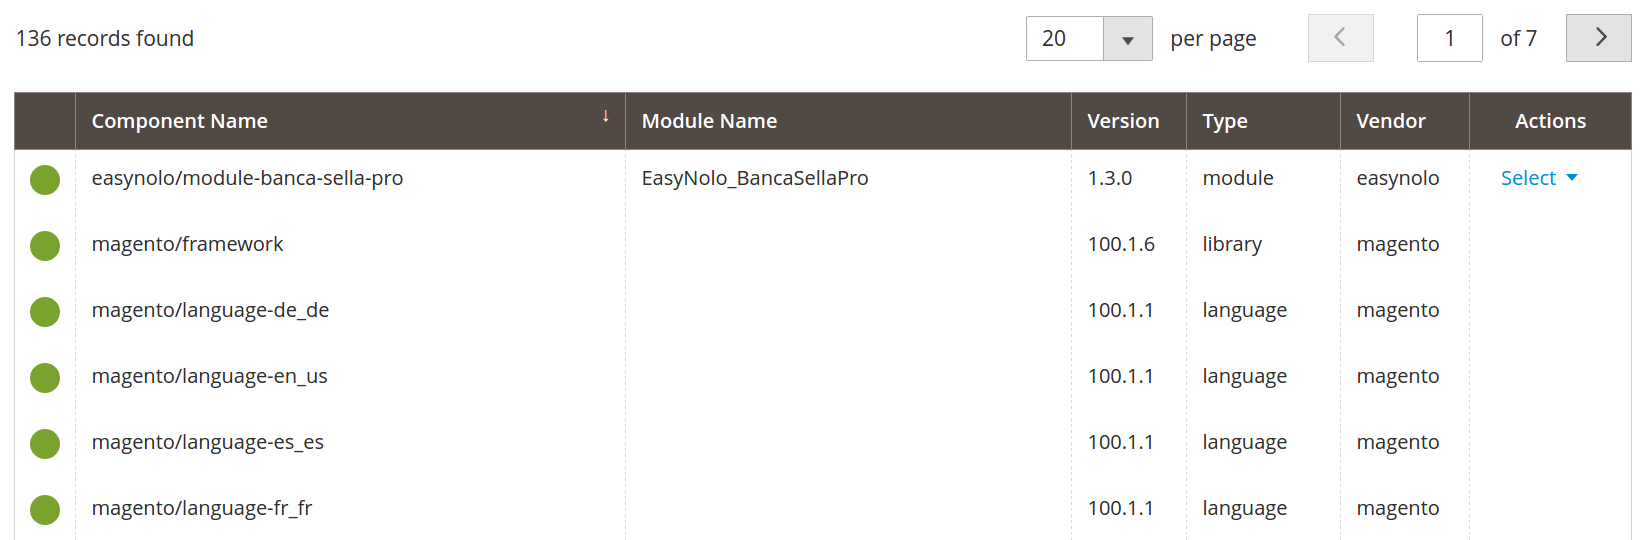This screenshot has width=1641, height=540.
Task: Open the per page dropdown arrow
Action: click(1128, 39)
